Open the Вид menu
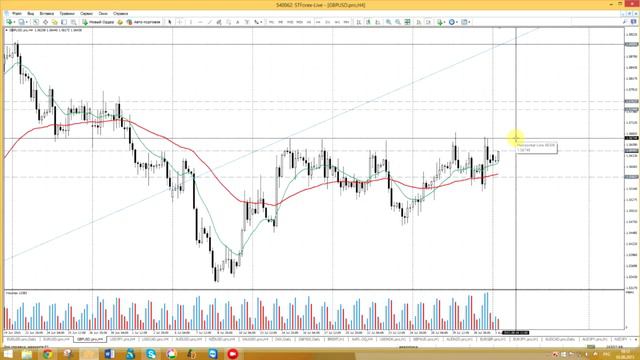The height and width of the screenshot is (360, 640). tap(31, 13)
